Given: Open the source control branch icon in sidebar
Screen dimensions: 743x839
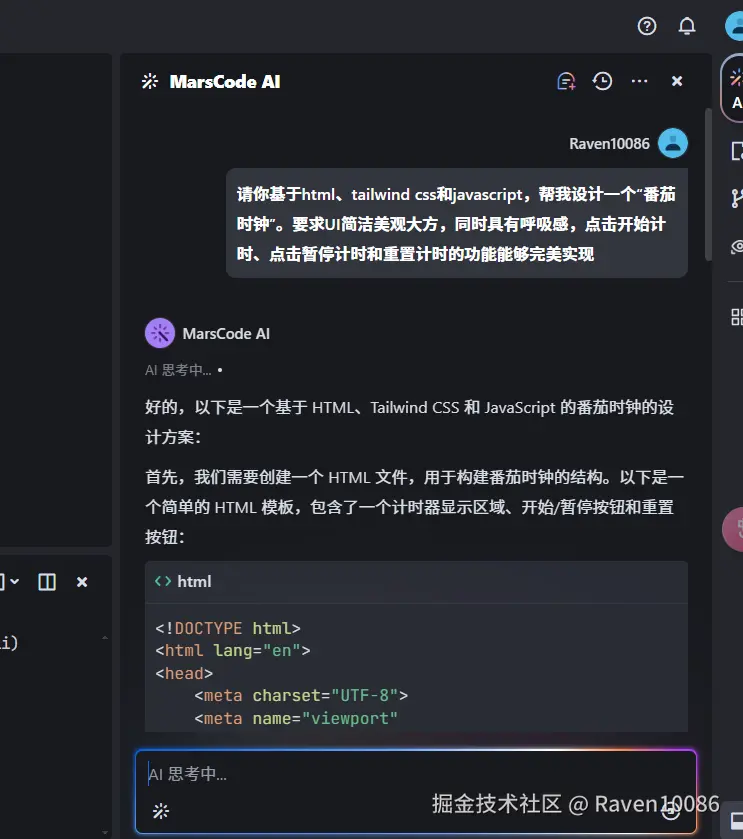Looking at the screenshot, I should [x=737, y=198].
